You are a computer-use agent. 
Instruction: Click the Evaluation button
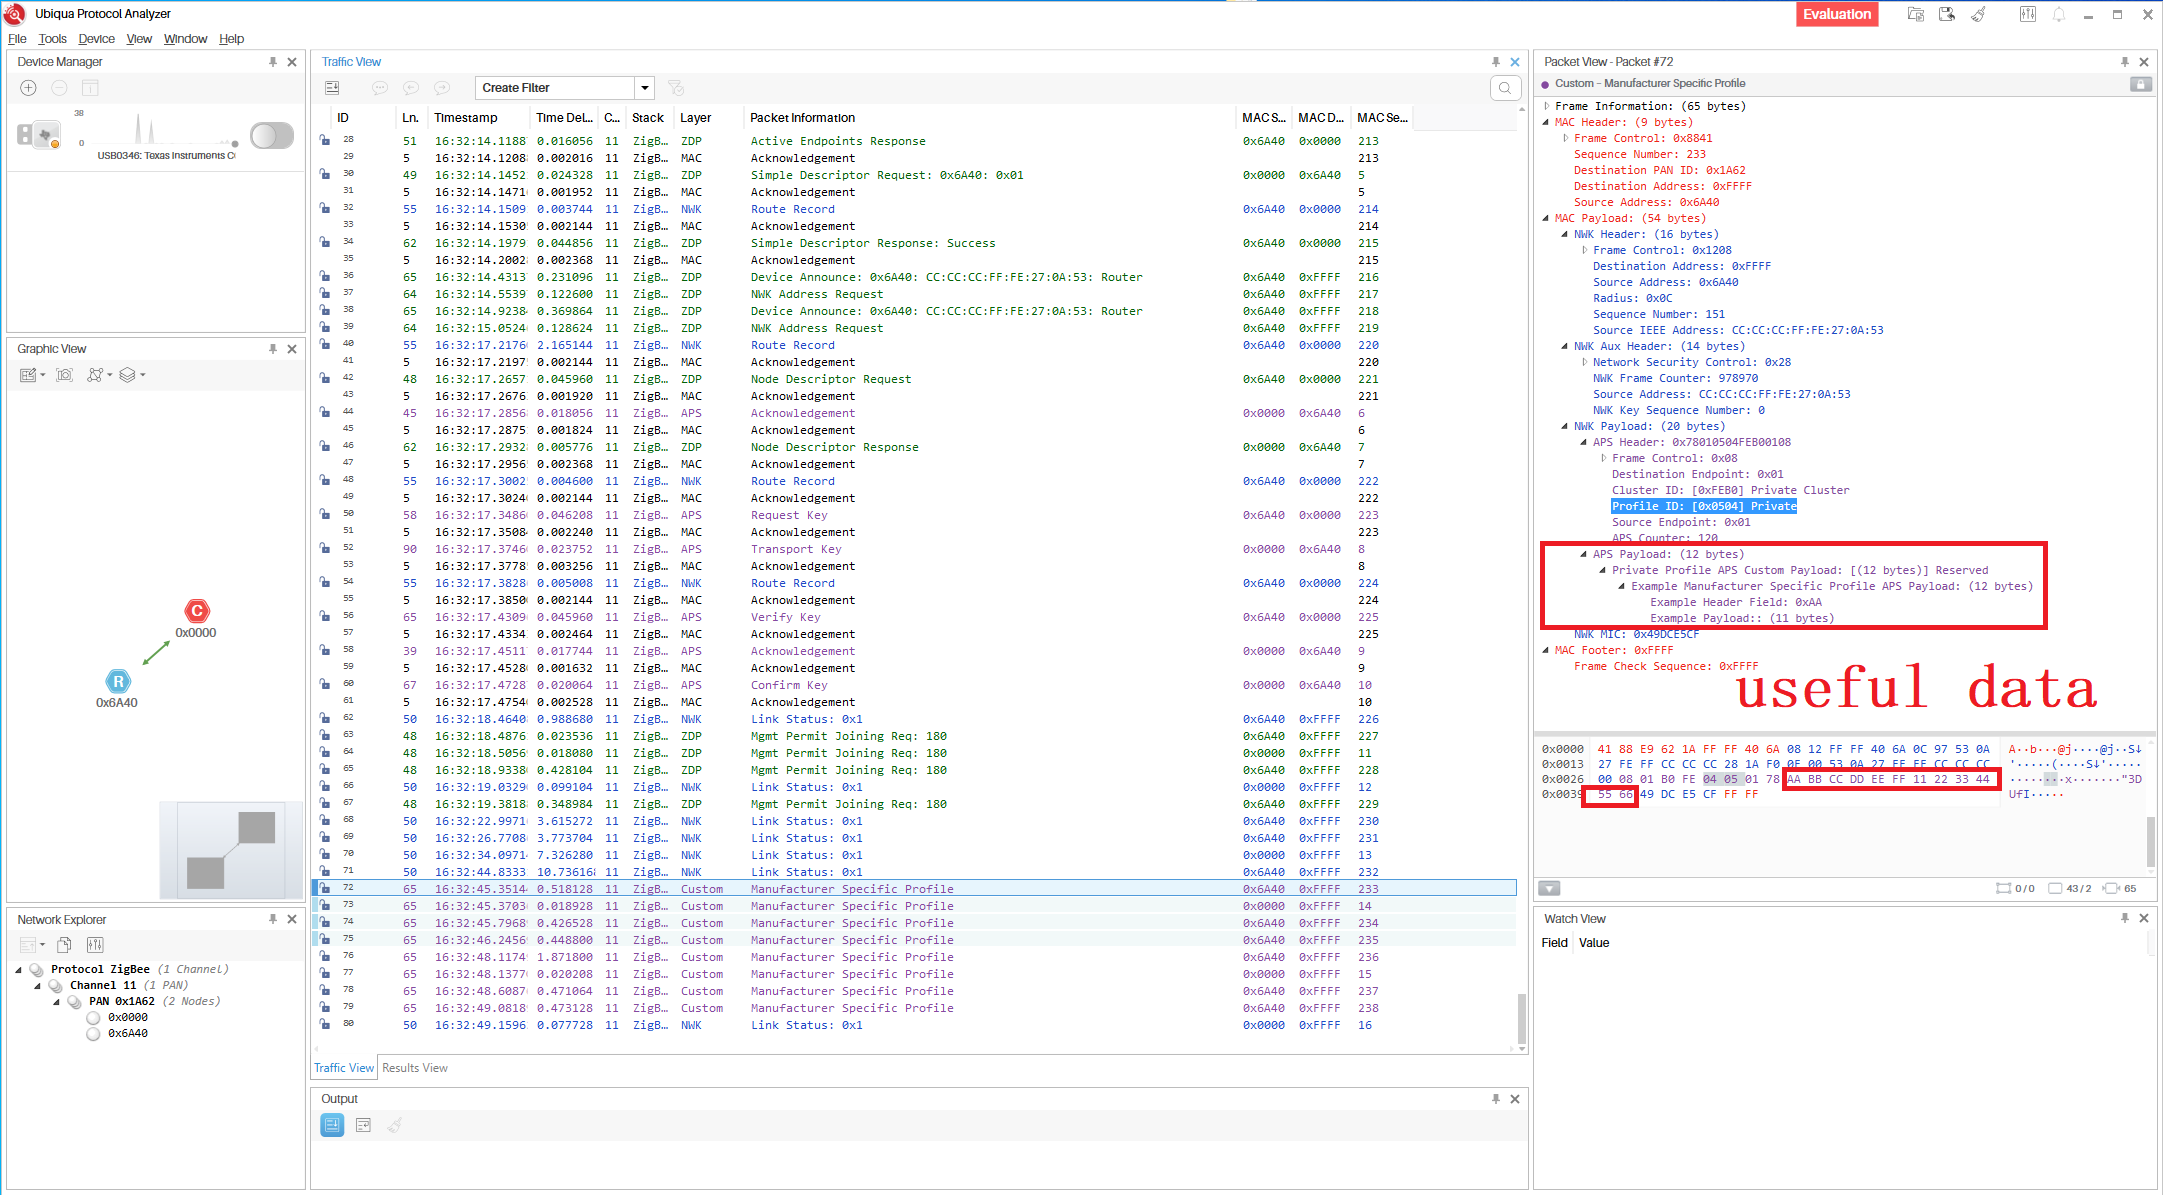(x=1836, y=14)
